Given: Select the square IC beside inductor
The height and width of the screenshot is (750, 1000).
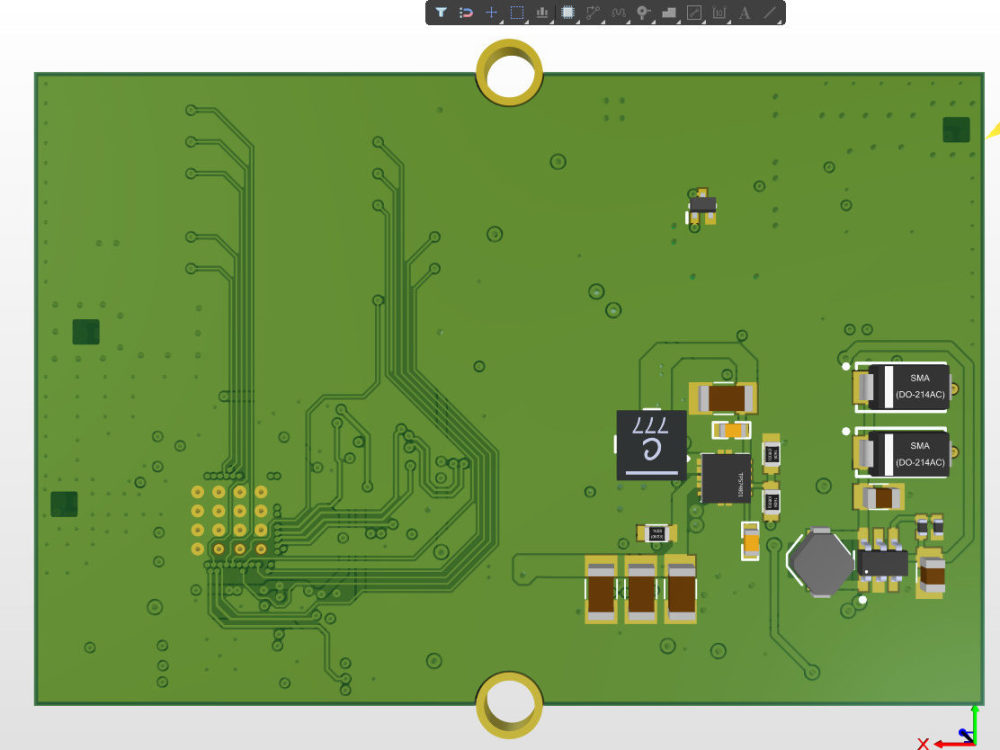Looking at the screenshot, I should click(x=725, y=478).
